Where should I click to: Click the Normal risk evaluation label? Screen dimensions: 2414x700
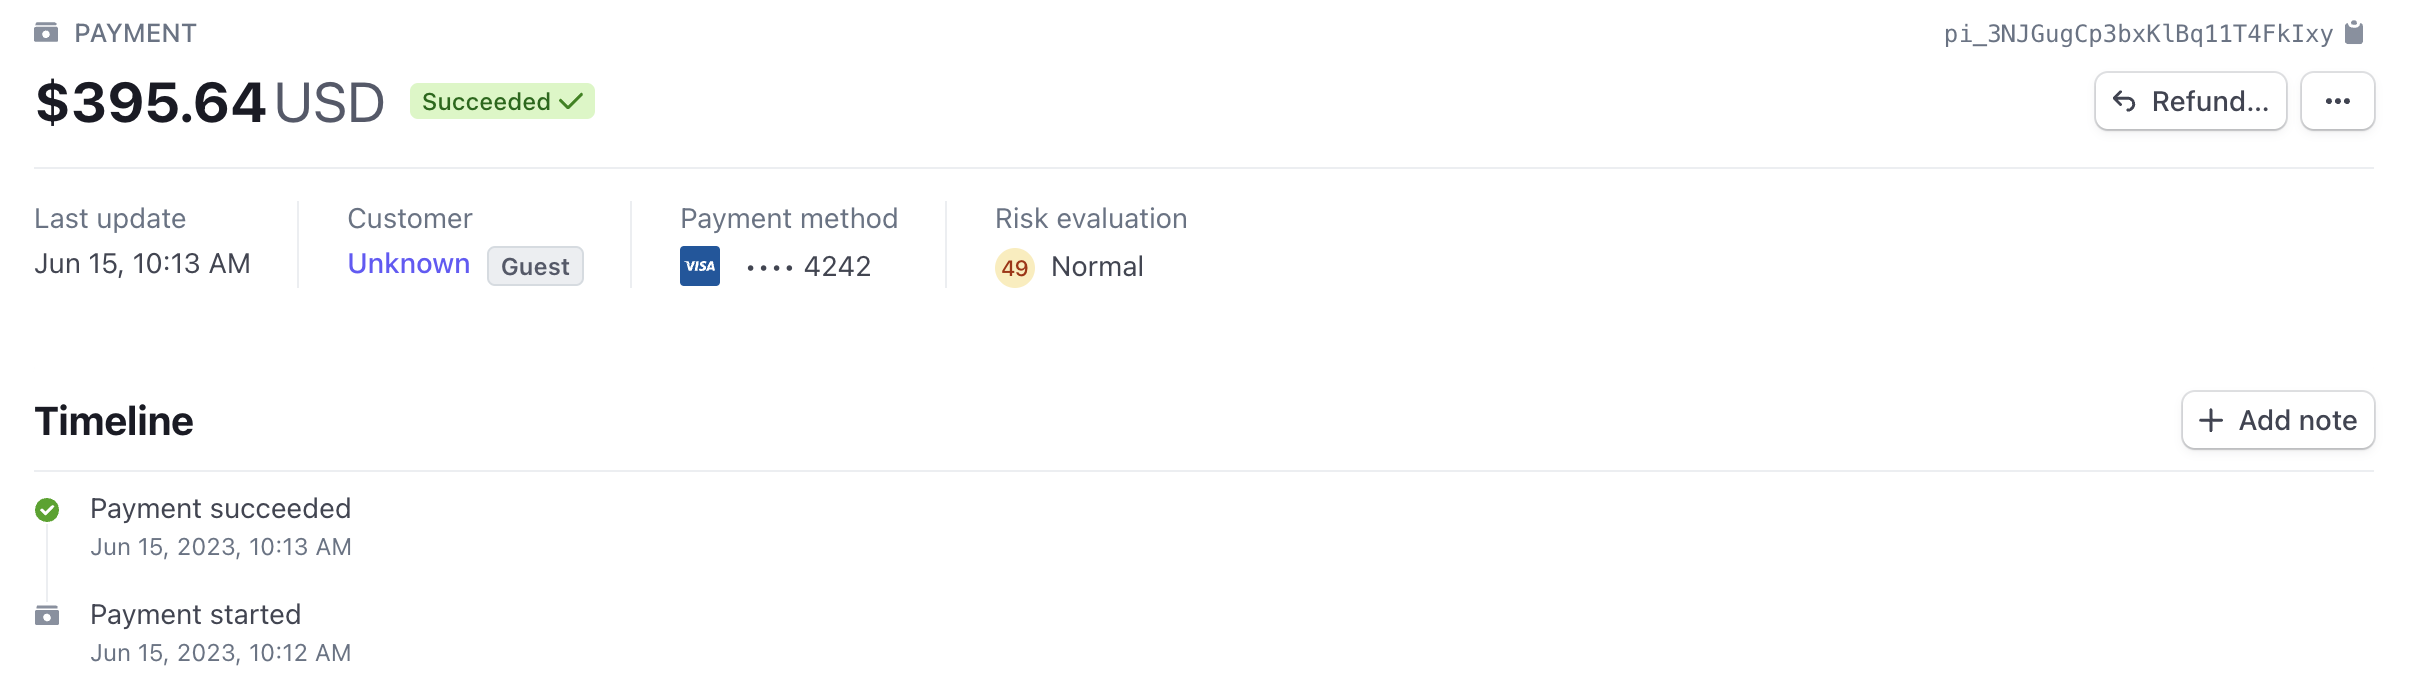(1097, 266)
